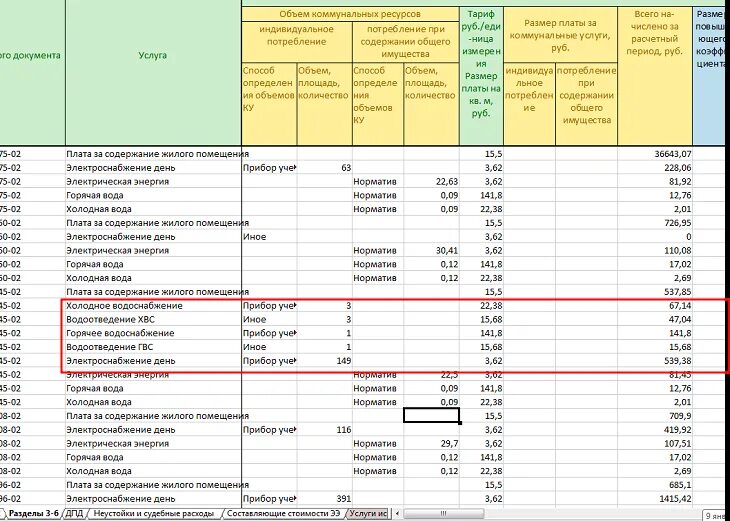This screenshot has width=730, height=521.
Task: Select the Составляющие стоимости ЭЭ sheet tab
Action: click(x=284, y=514)
